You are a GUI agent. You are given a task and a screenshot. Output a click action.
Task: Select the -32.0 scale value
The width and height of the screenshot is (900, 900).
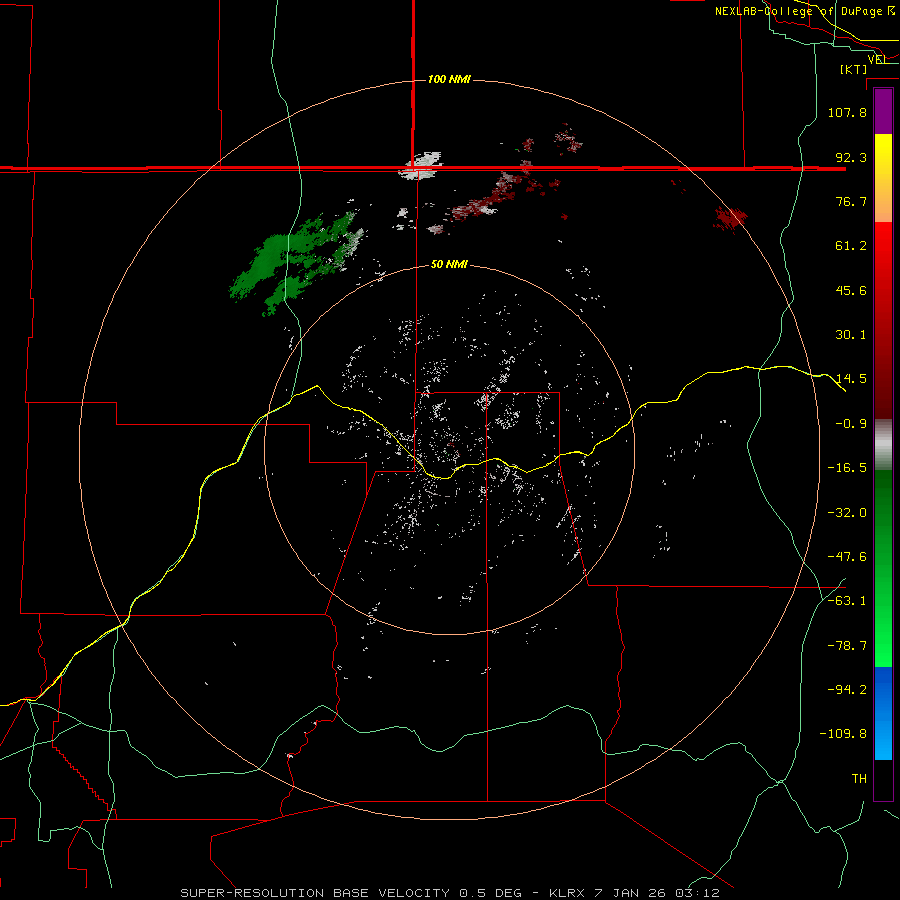[847, 513]
